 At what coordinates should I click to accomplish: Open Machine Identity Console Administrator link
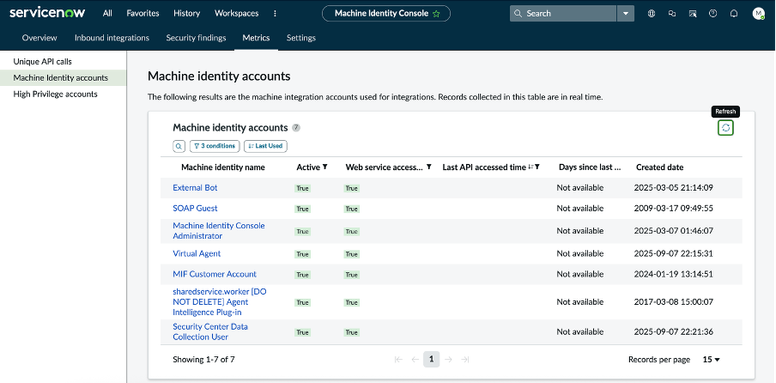[x=219, y=231]
